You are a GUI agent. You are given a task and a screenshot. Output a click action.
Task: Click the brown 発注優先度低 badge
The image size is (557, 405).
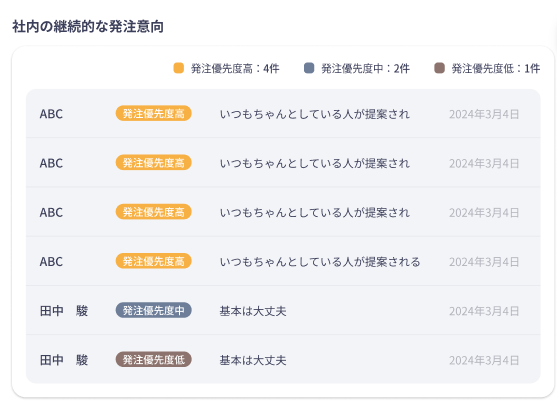click(153, 360)
